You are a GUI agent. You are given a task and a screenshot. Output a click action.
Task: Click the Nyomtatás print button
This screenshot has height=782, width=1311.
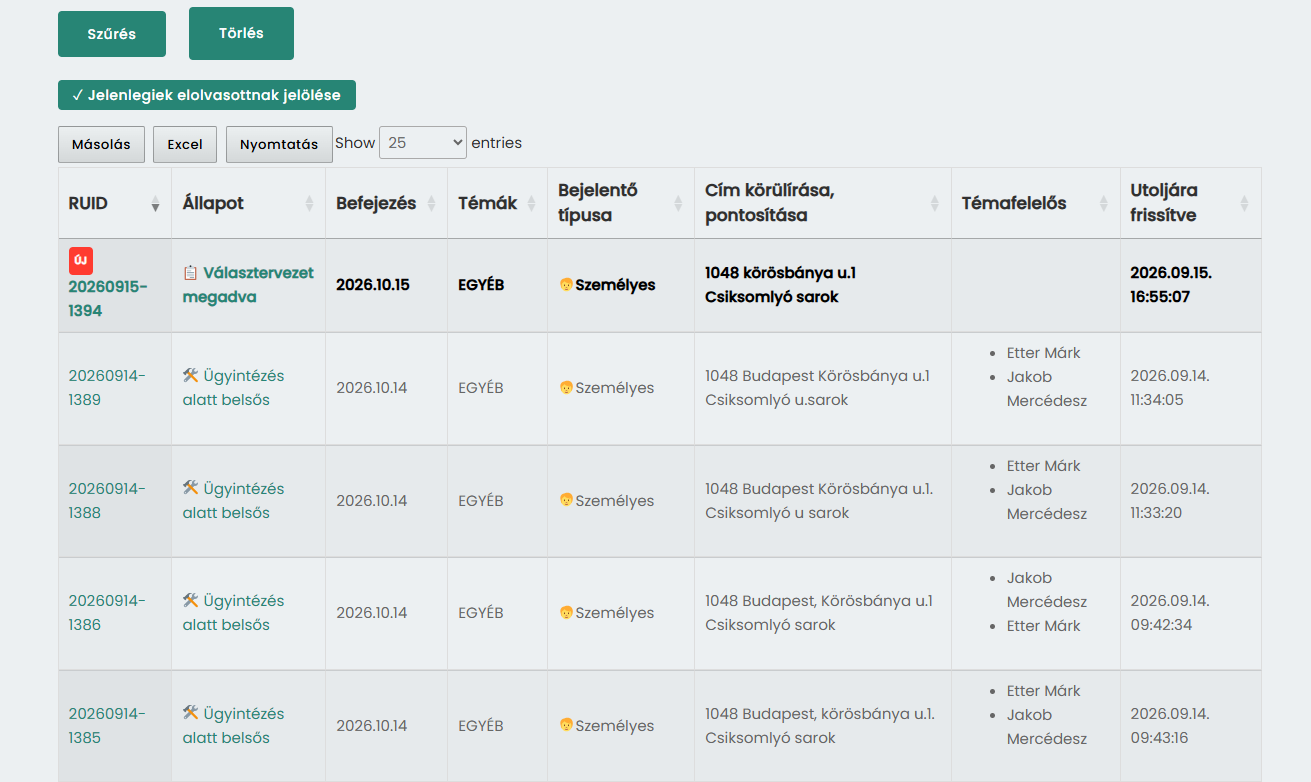pos(279,144)
